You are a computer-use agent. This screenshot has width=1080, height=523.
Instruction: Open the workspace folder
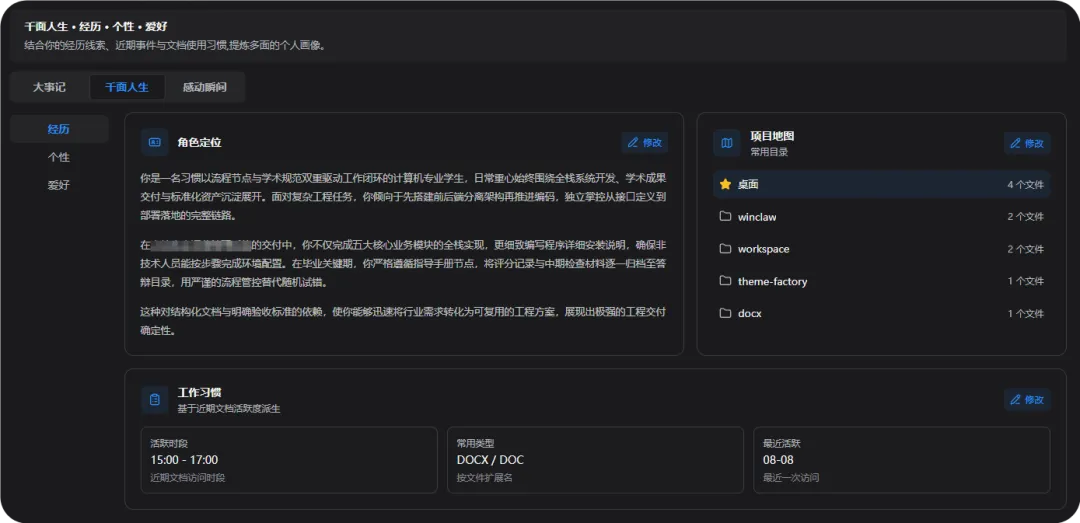[x=882, y=249]
